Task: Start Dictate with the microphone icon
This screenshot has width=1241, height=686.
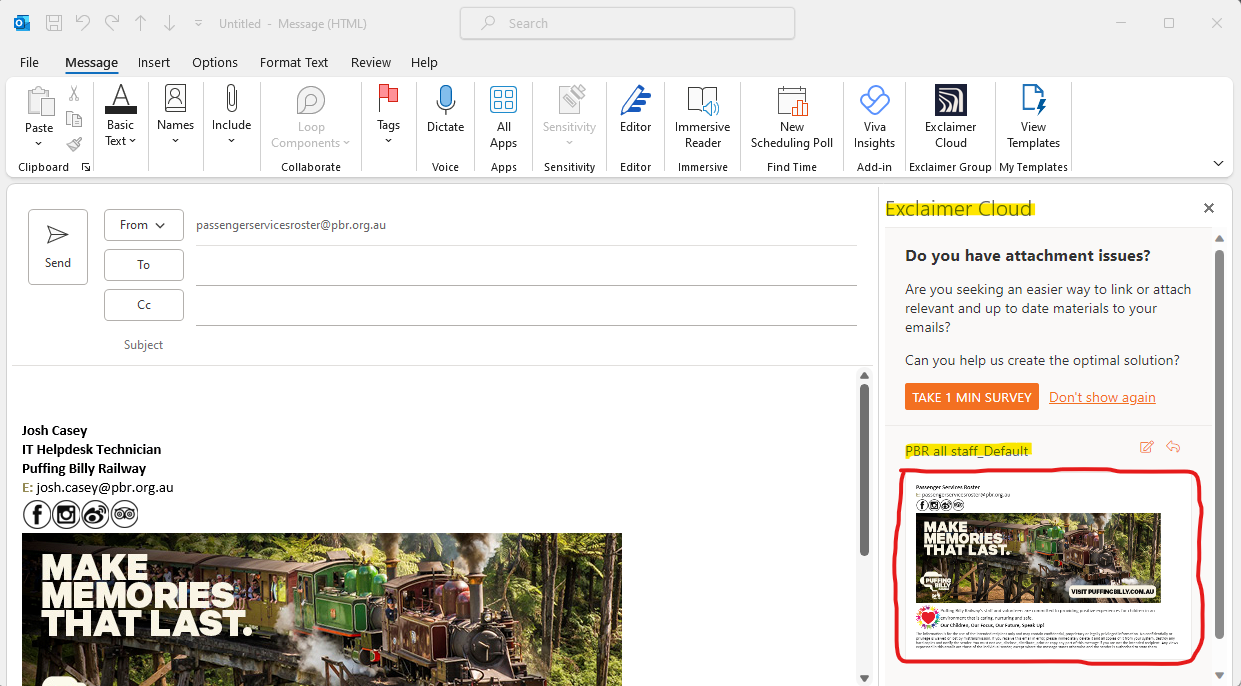Action: pos(445,110)
